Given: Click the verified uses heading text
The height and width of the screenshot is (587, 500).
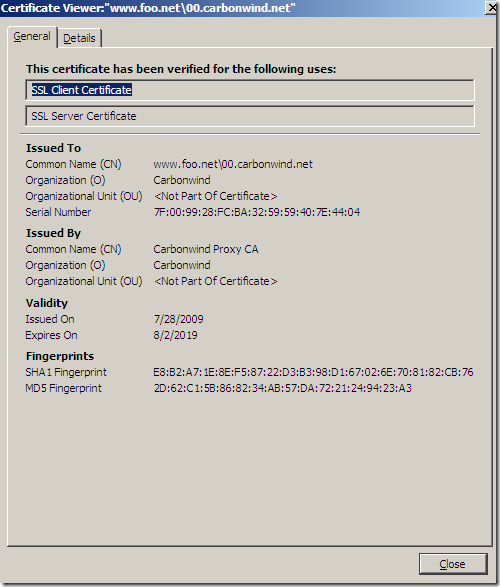Looking at the screenshot, I should 181,69.
